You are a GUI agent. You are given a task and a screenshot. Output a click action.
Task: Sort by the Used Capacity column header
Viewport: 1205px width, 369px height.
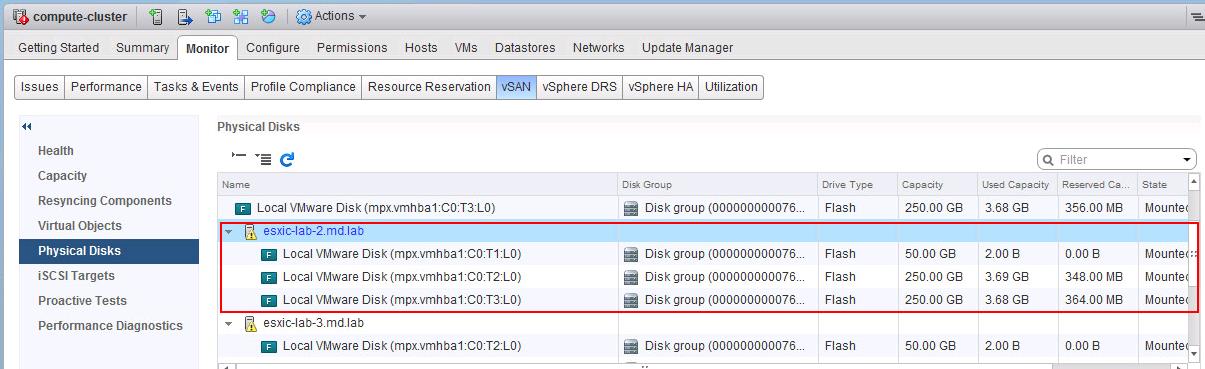[1017, 184]
